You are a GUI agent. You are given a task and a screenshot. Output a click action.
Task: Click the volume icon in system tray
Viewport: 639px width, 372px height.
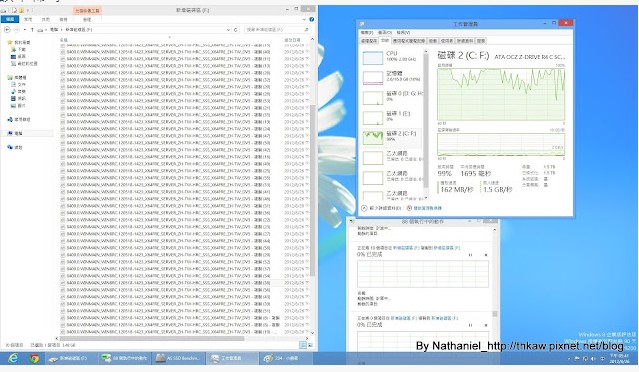(593, 359)
